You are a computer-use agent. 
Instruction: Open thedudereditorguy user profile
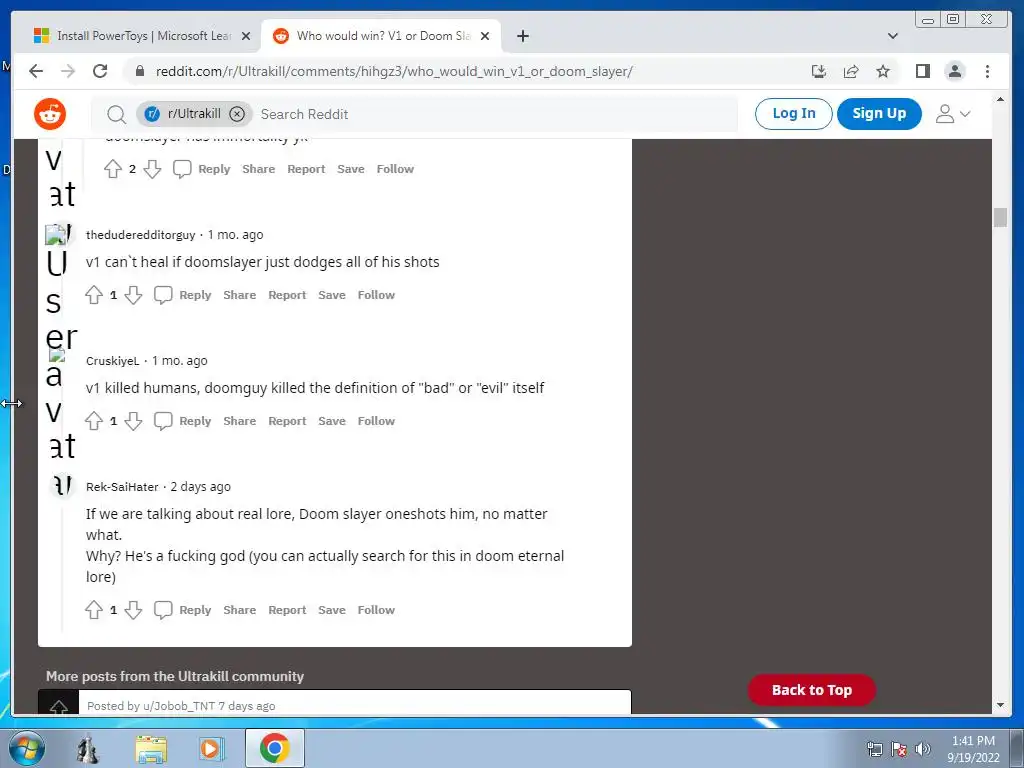point(140,235)
